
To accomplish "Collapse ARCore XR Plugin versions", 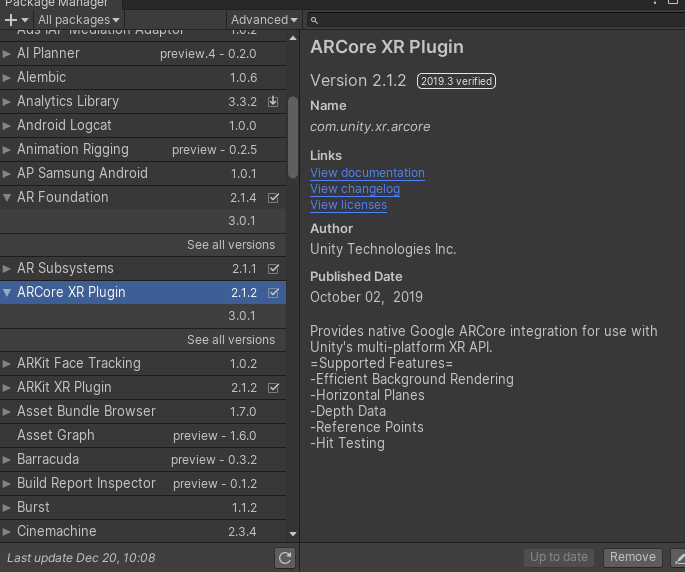I will pyautogui.click(x=7, y=292).
